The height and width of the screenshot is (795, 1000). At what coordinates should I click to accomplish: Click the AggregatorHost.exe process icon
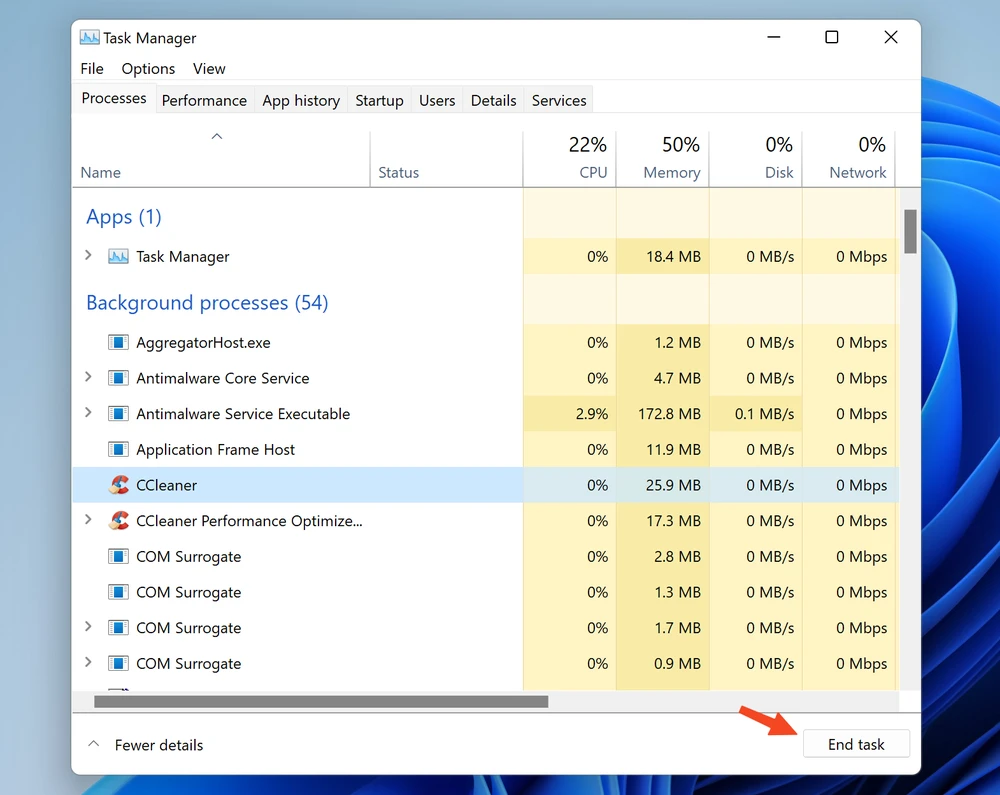(119, 343)
